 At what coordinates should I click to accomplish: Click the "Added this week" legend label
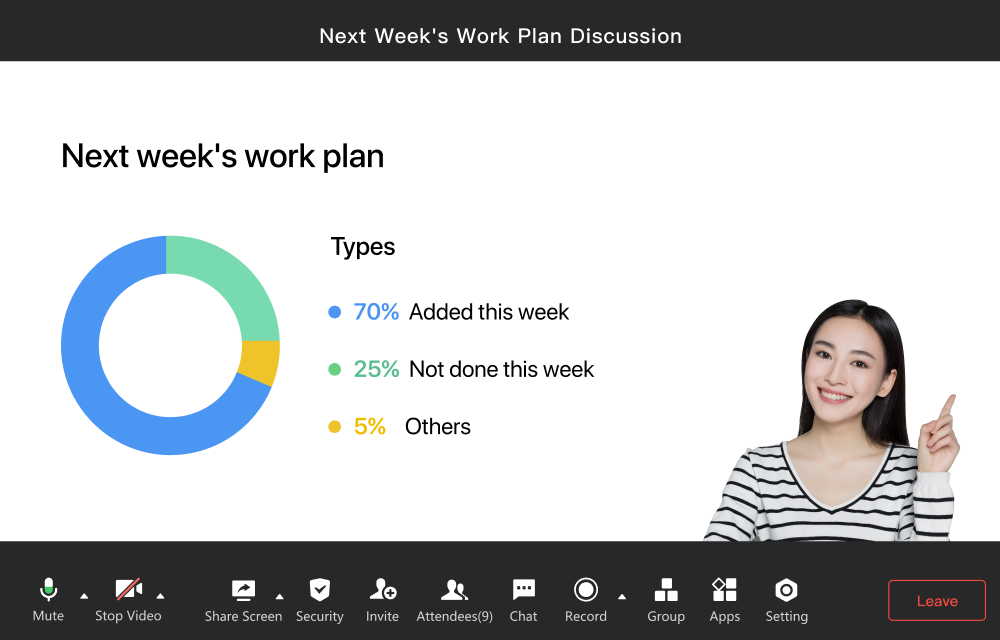(489, 312)
